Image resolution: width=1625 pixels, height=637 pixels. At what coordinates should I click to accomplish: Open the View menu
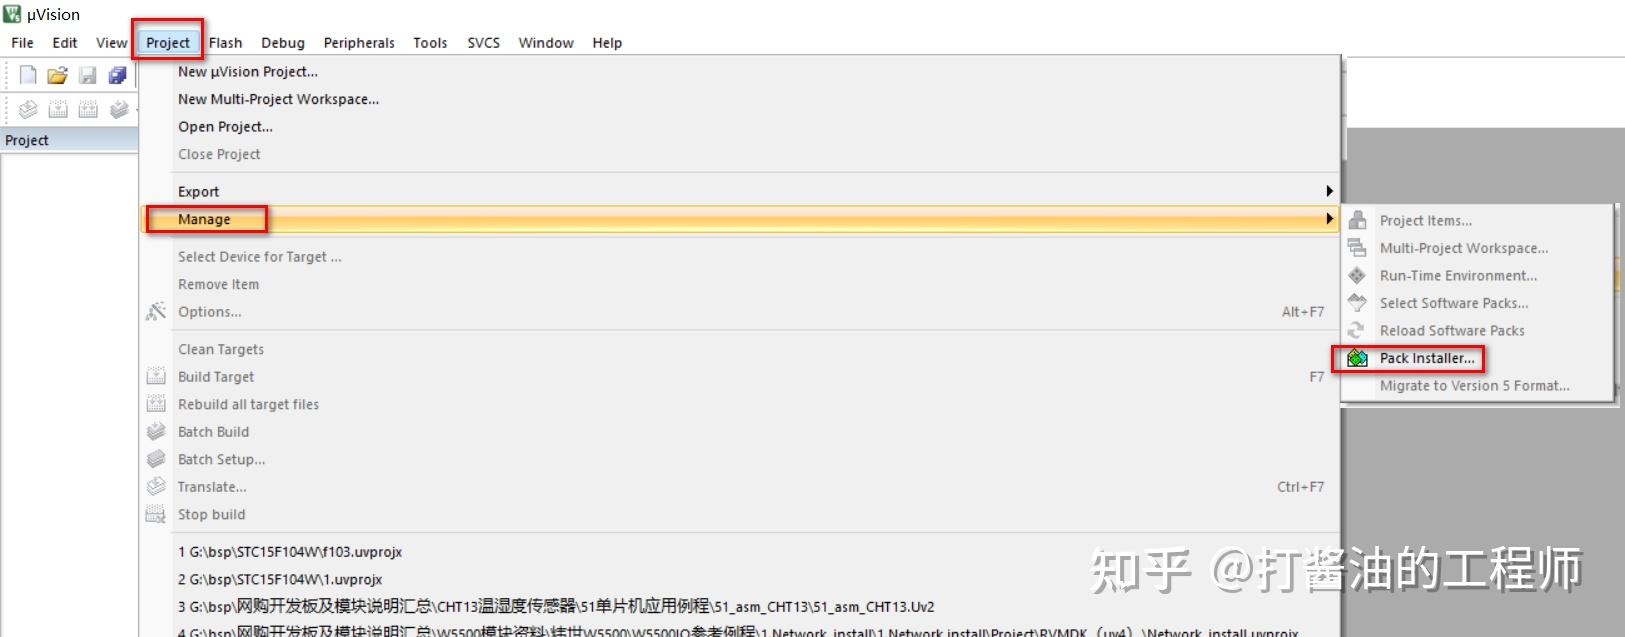(111, 43)
